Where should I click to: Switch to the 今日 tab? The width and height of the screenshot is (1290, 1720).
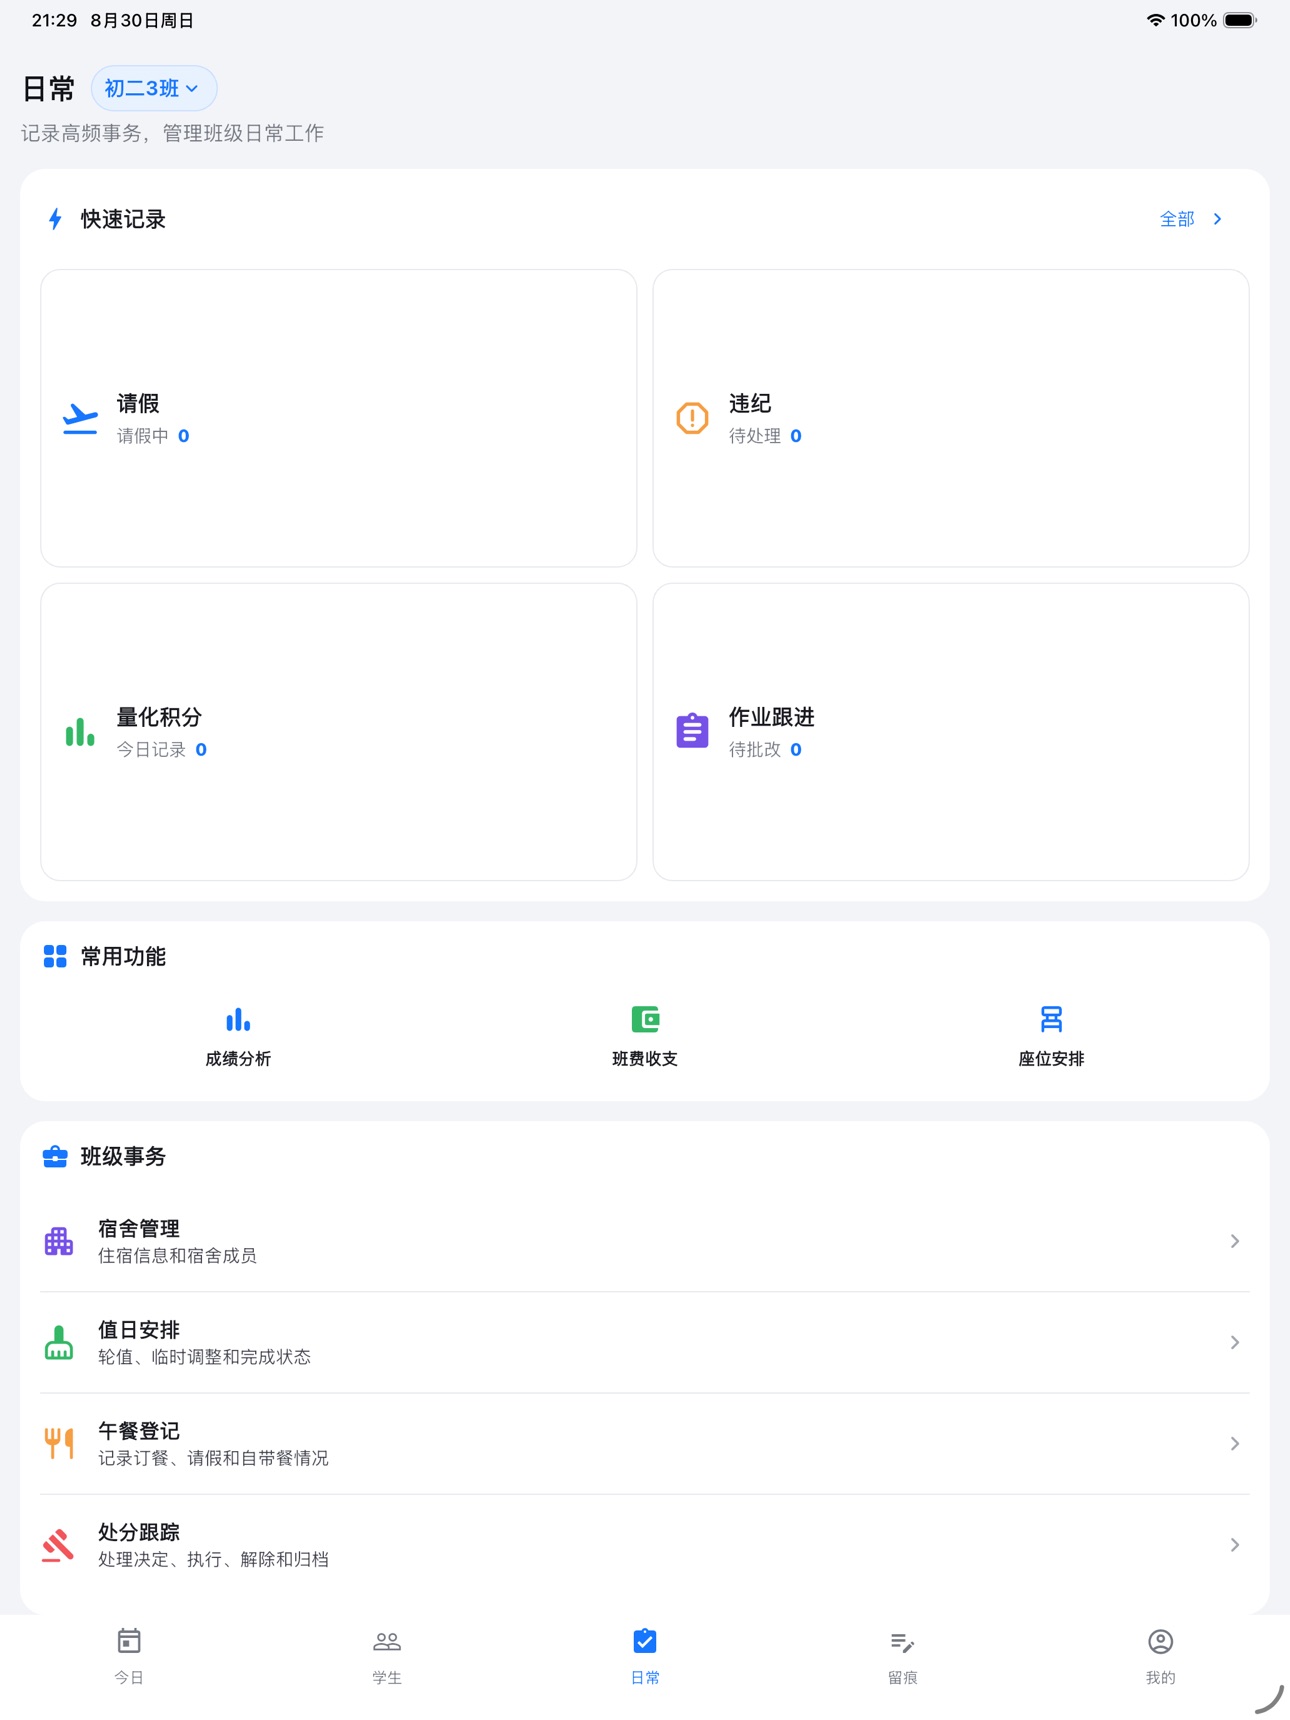click(129, 1656)
